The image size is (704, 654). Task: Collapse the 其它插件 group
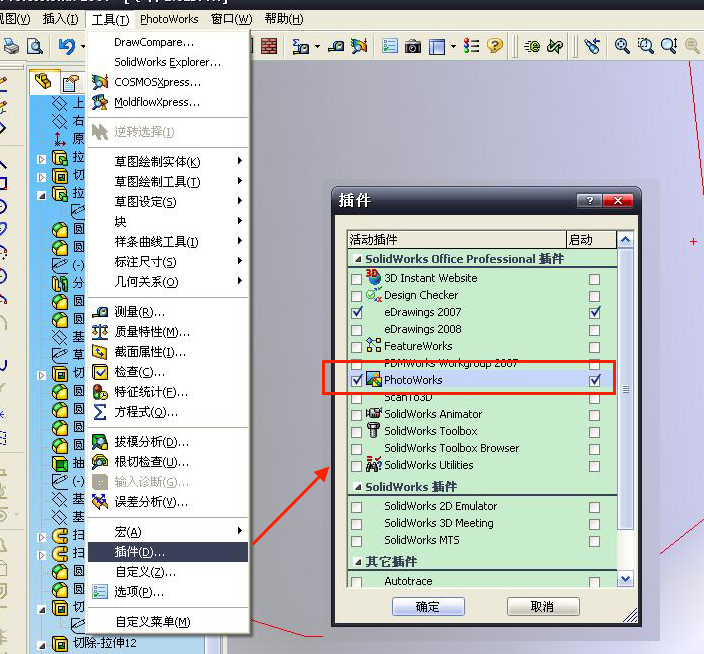pos(358,562)
